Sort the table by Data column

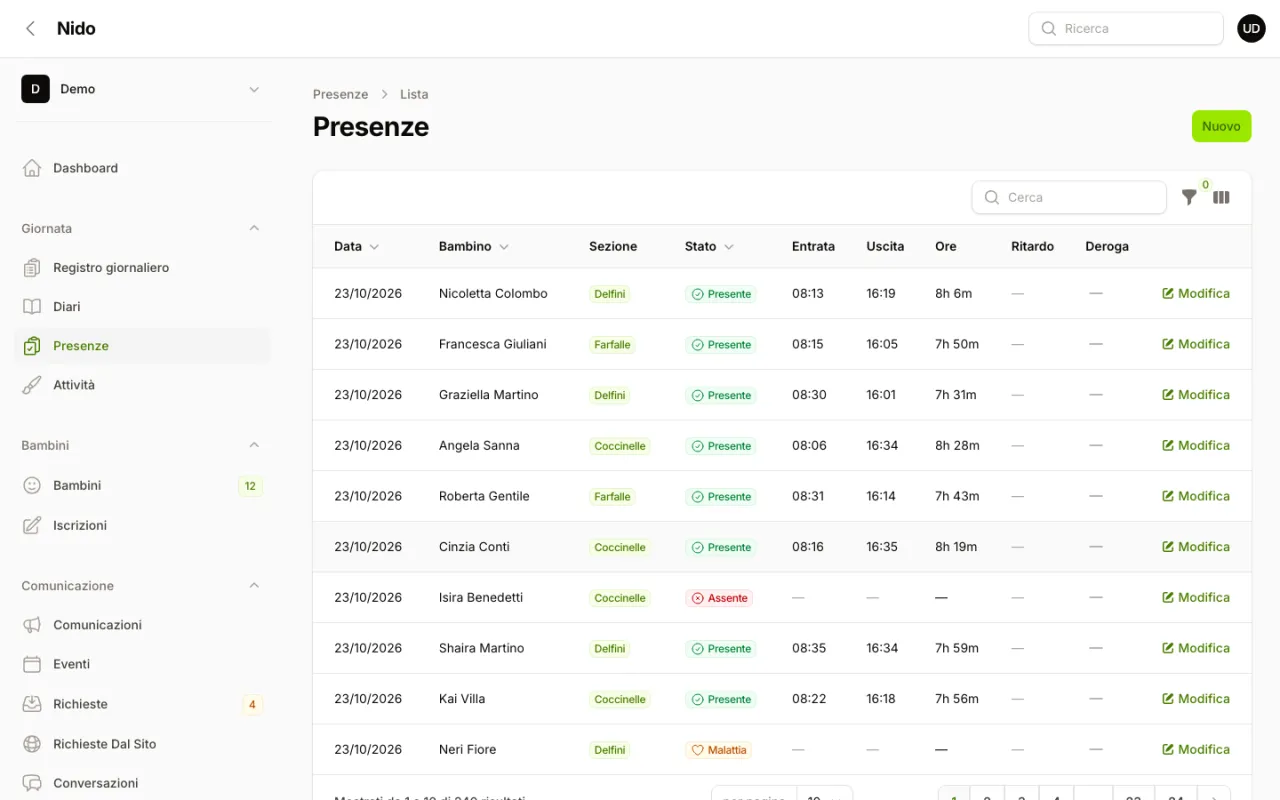tap(357, 246)
